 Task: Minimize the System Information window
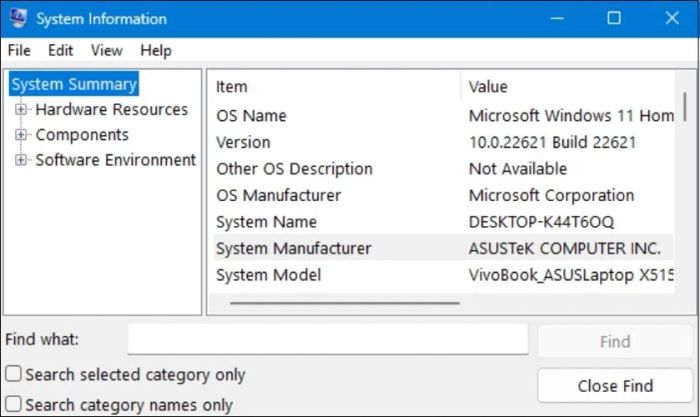557,18
